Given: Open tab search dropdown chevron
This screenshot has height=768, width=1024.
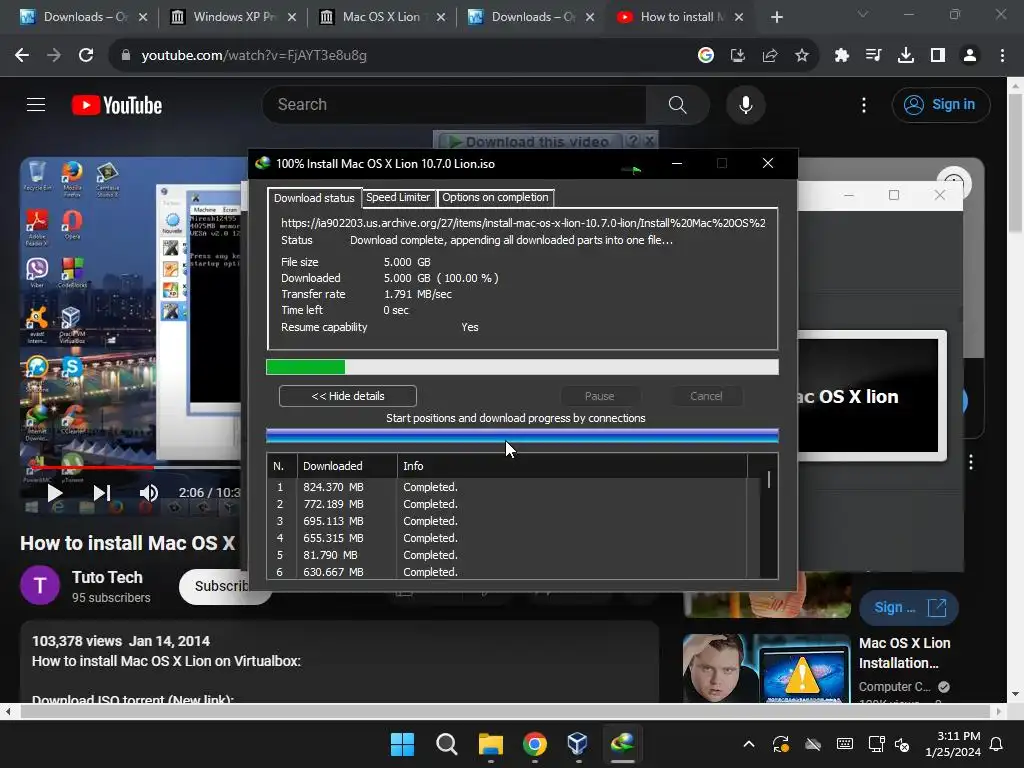Looking at the screenshot, I should coord(863,14).
